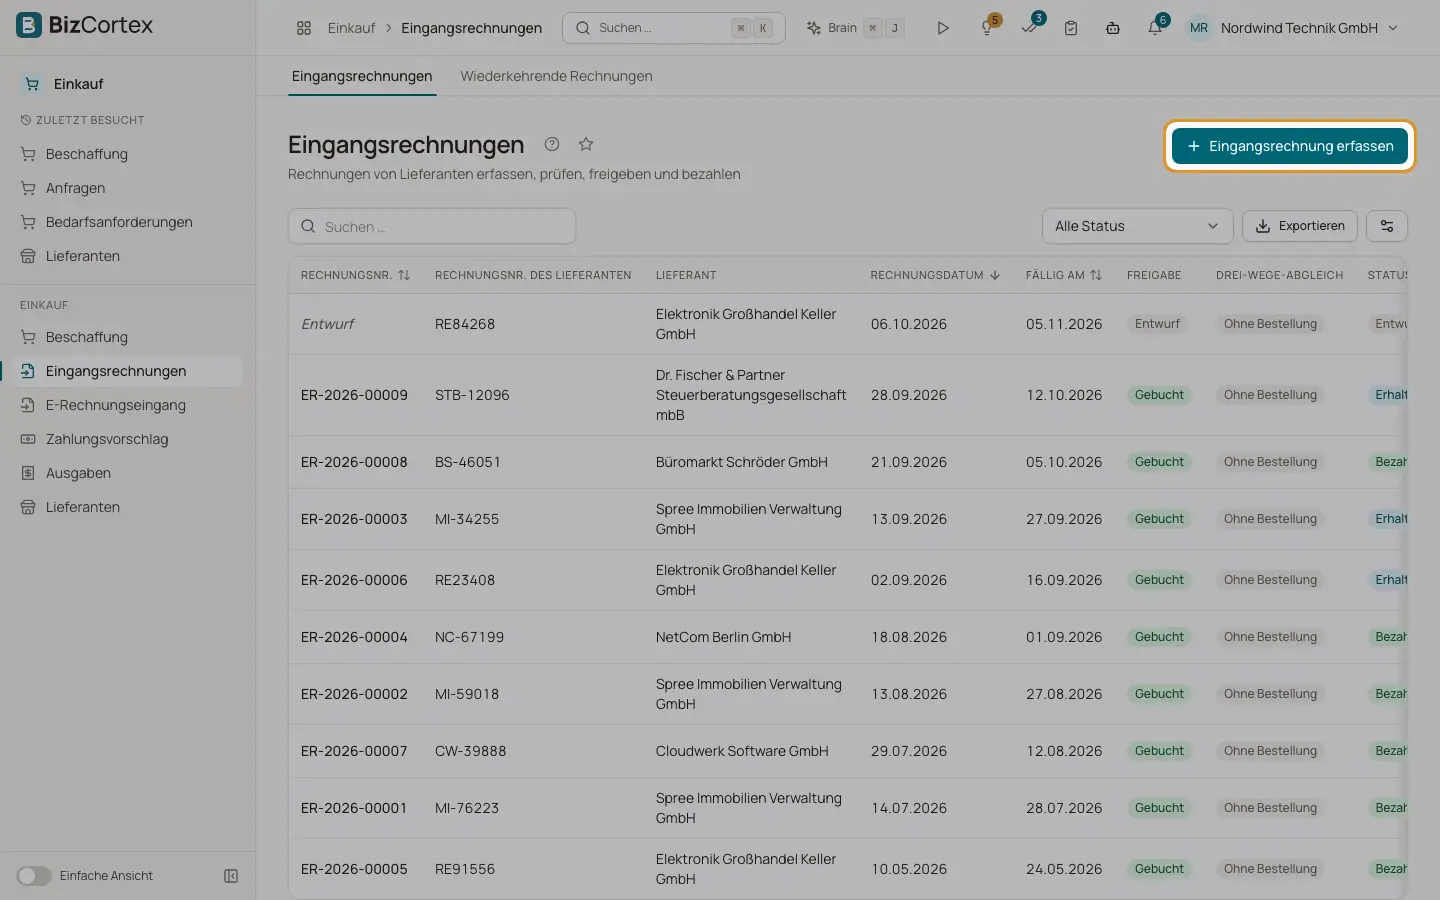1440x900 pixels.
Task: Sort by Fällig am column header
Action: [x=1063, y=275]
